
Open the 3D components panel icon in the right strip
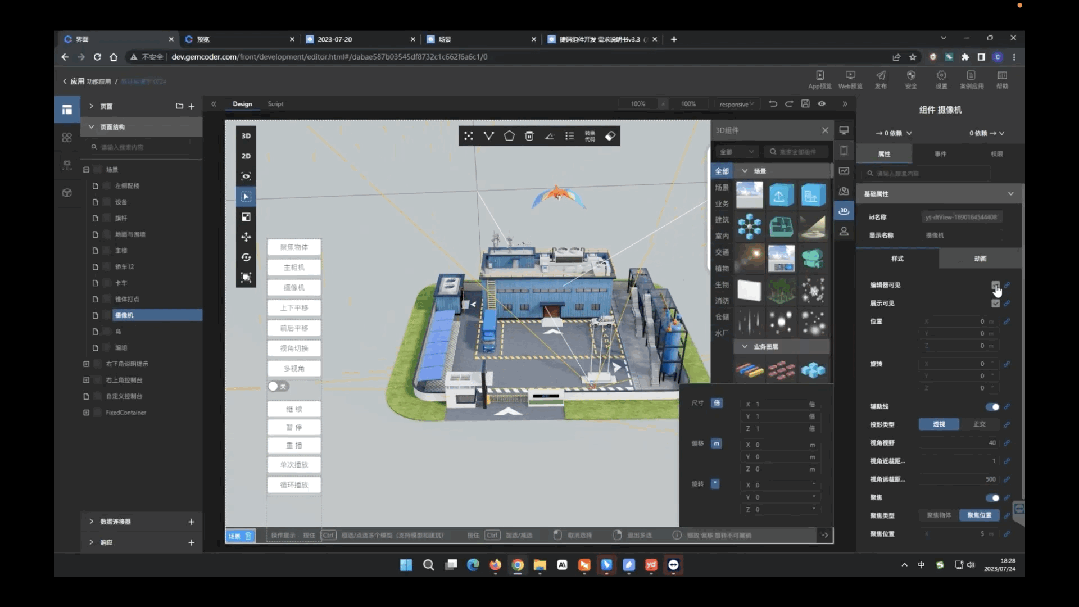pos(844,211)
